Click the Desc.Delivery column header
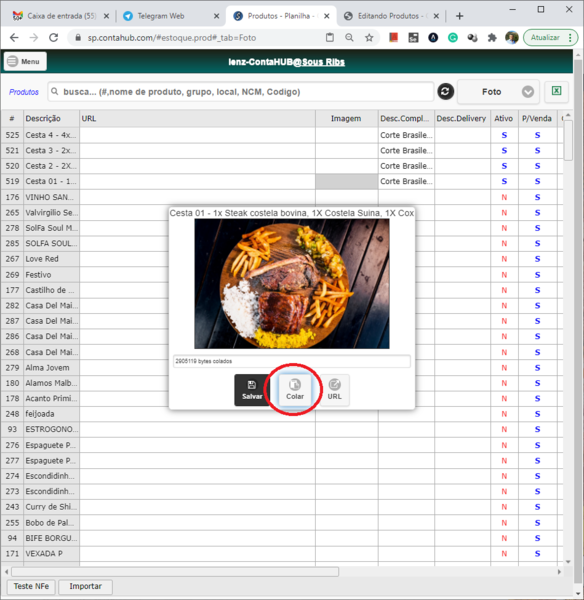The image size is (584, 600). point(462,119)
